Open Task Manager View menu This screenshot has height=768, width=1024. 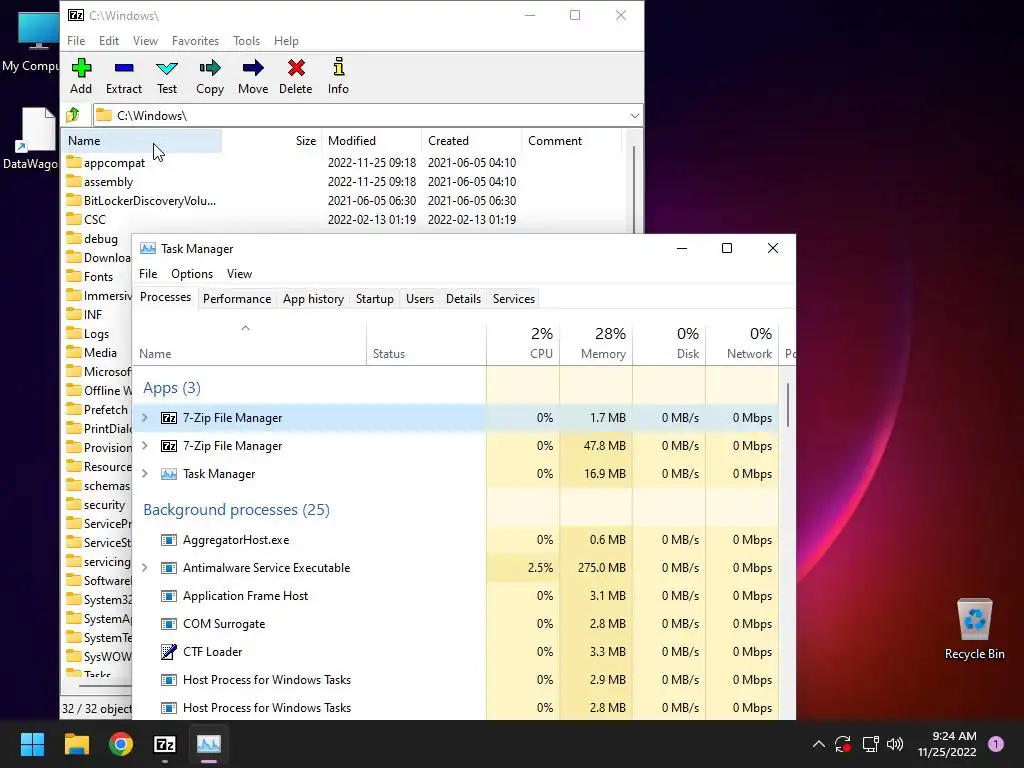[239, 274]
